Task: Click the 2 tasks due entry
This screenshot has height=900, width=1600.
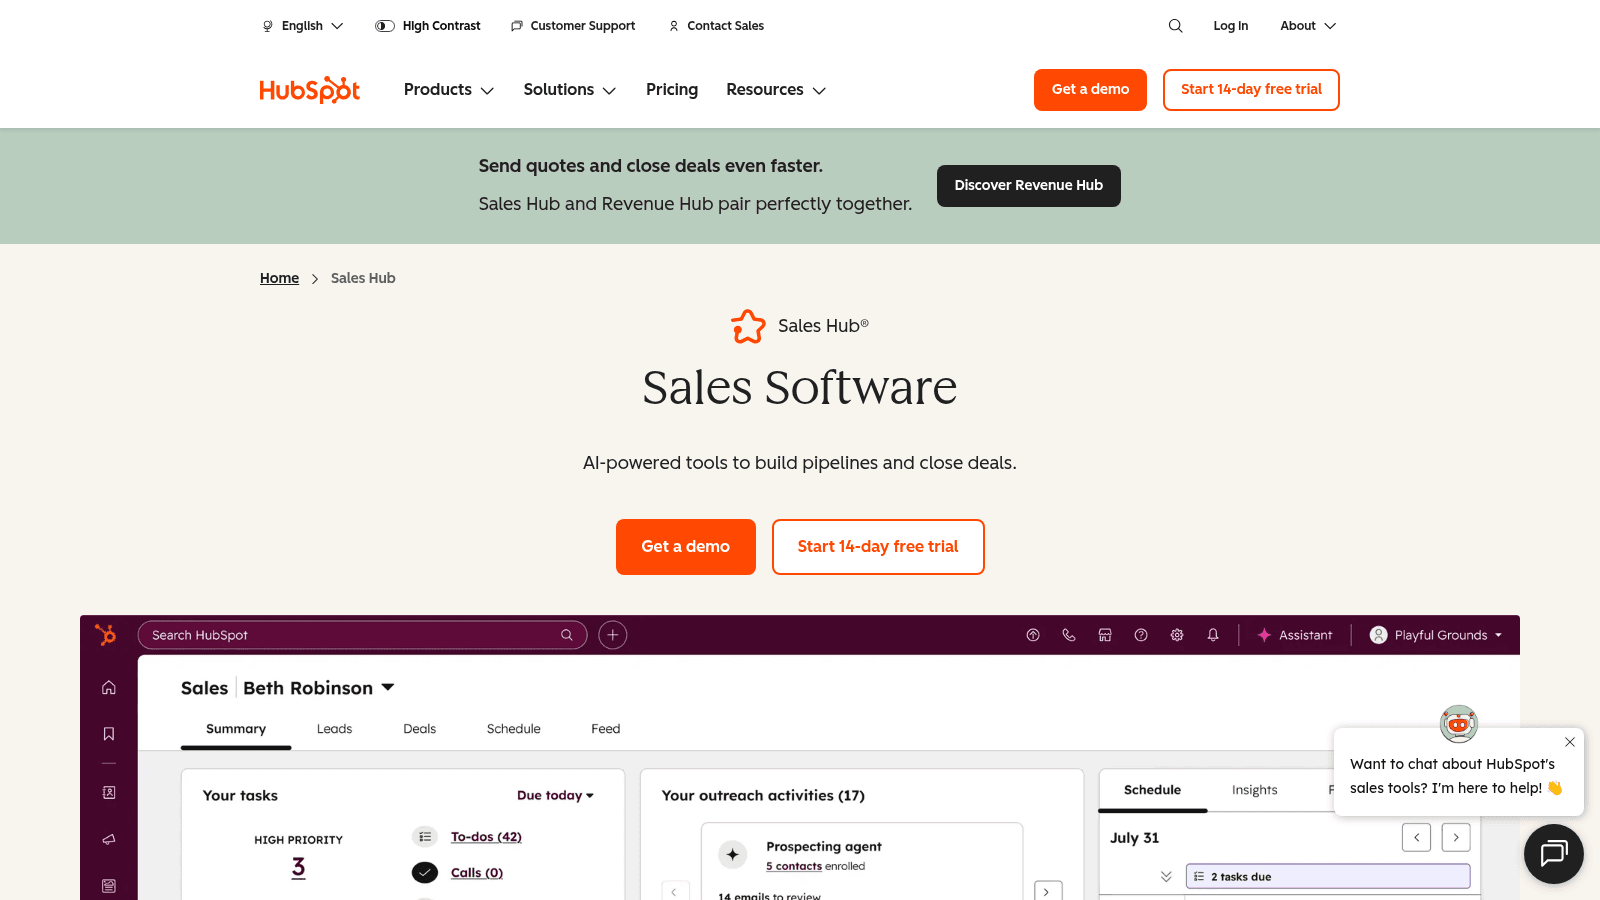Action: pos(1328,877)
